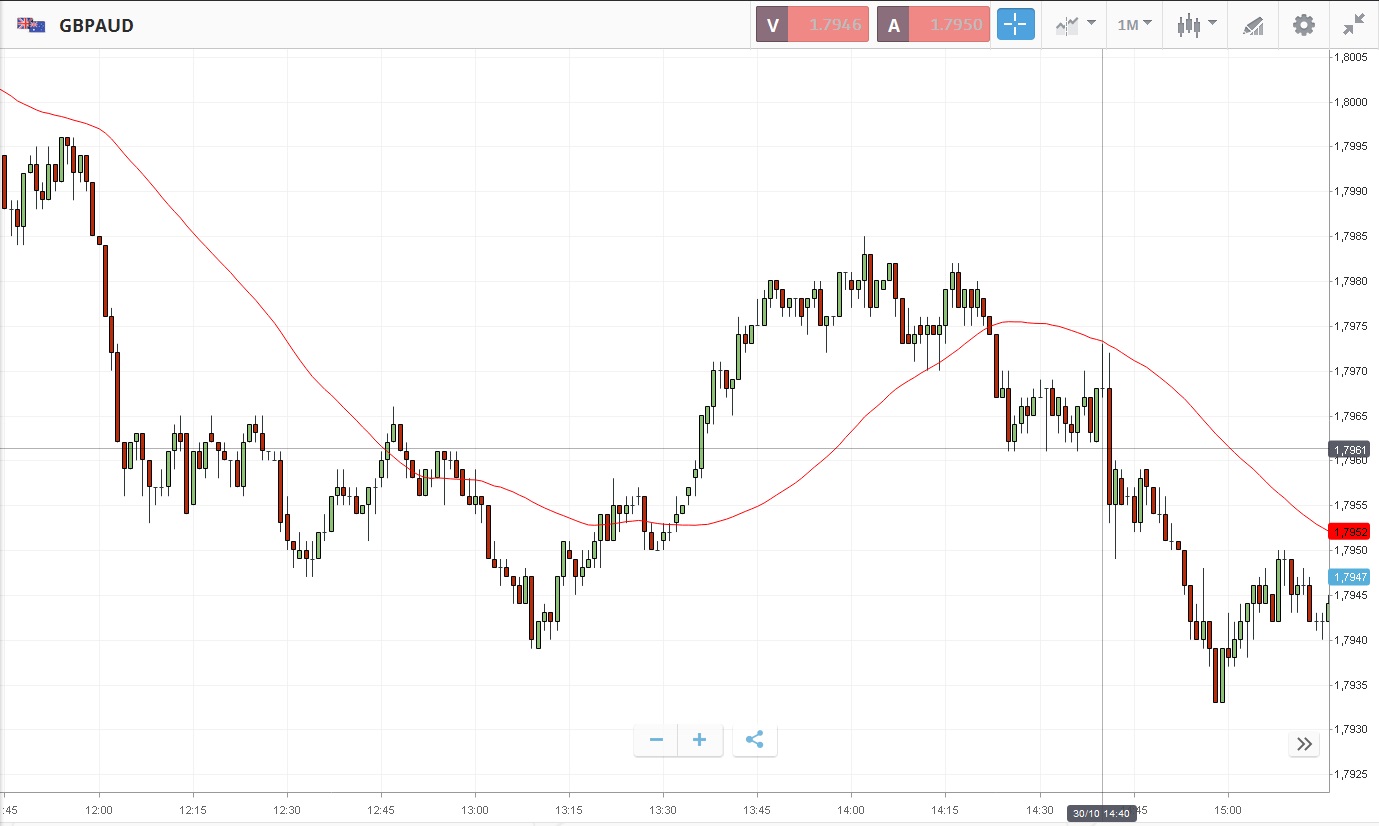This screenshot has width=1379, height=826.
Task: Click the gray crosshair price label 1,7961
Action: (1348, 450)
